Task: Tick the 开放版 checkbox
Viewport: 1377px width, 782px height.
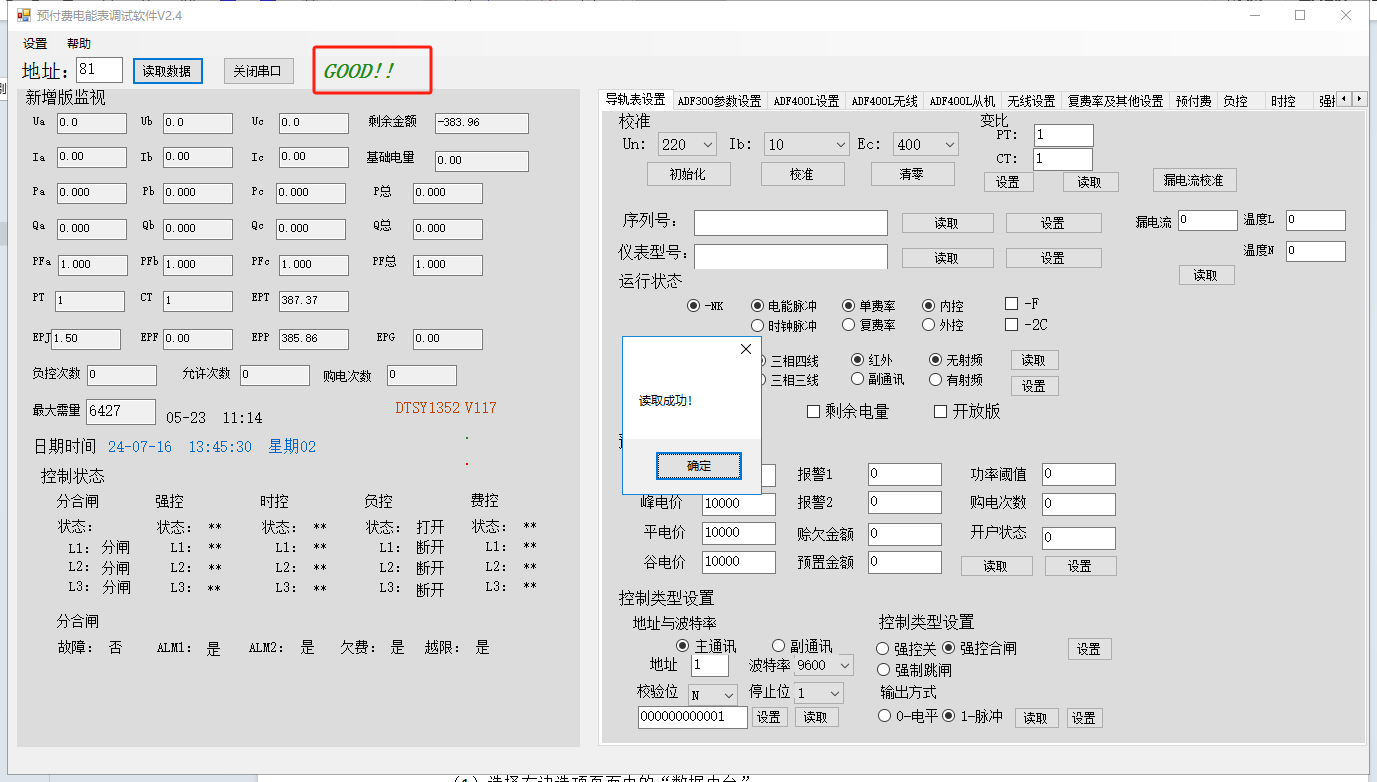Action: (x=940, y=412)
